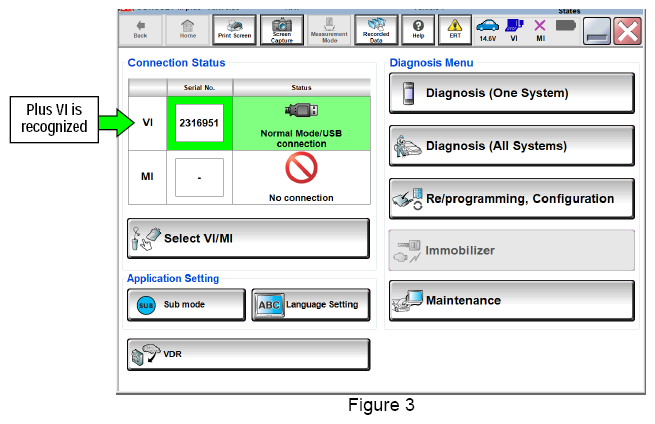Click the MI status X indicator
655x424 pixels.
pos(540,30)
